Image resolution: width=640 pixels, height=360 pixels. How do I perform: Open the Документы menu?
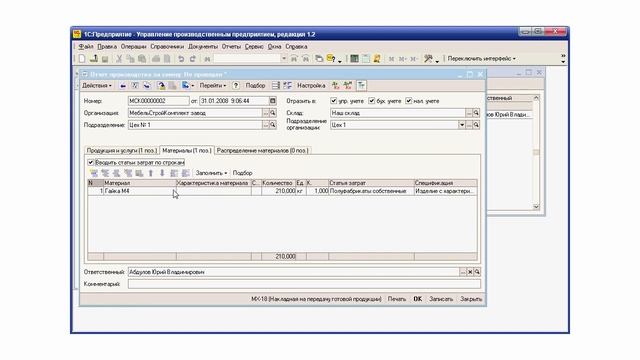click(x=203, y=47)
